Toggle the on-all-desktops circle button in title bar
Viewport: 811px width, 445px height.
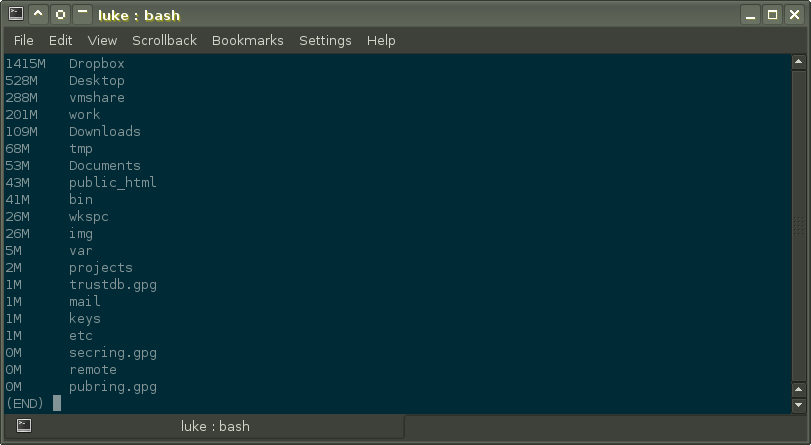[61, 15]
